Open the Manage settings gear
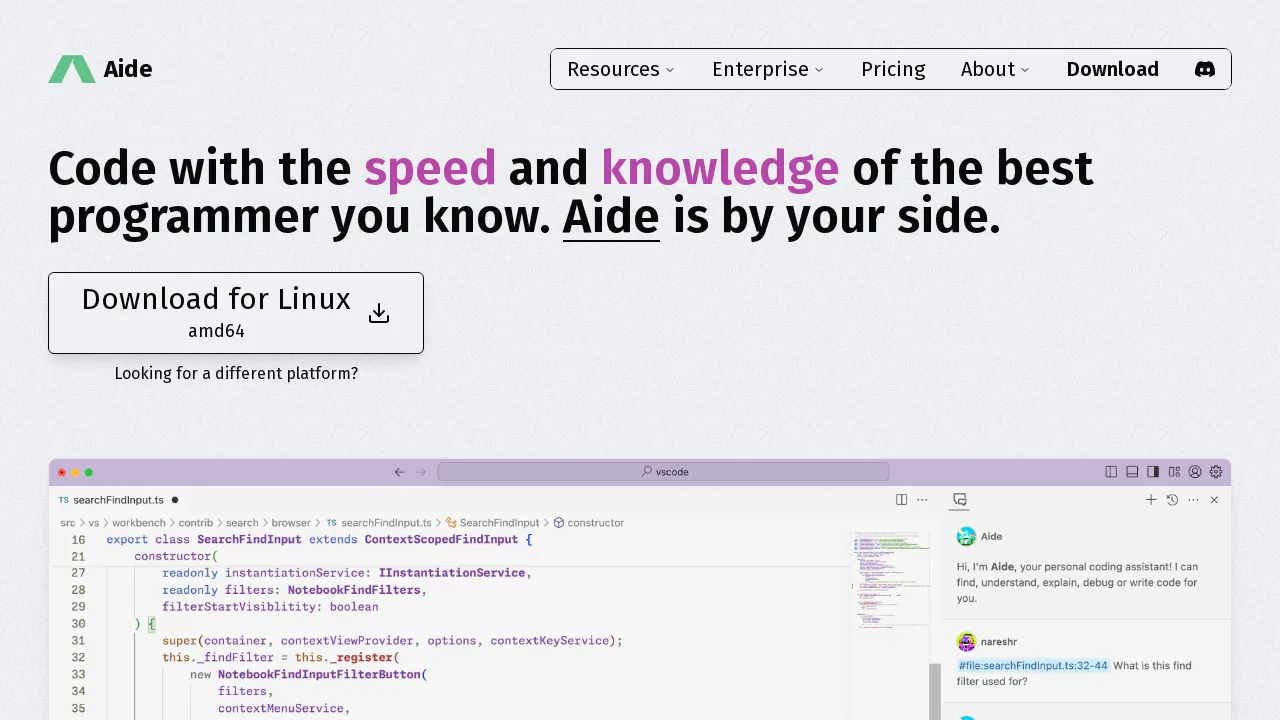Screen dimensions: 1280x720 pos(1216,471)
